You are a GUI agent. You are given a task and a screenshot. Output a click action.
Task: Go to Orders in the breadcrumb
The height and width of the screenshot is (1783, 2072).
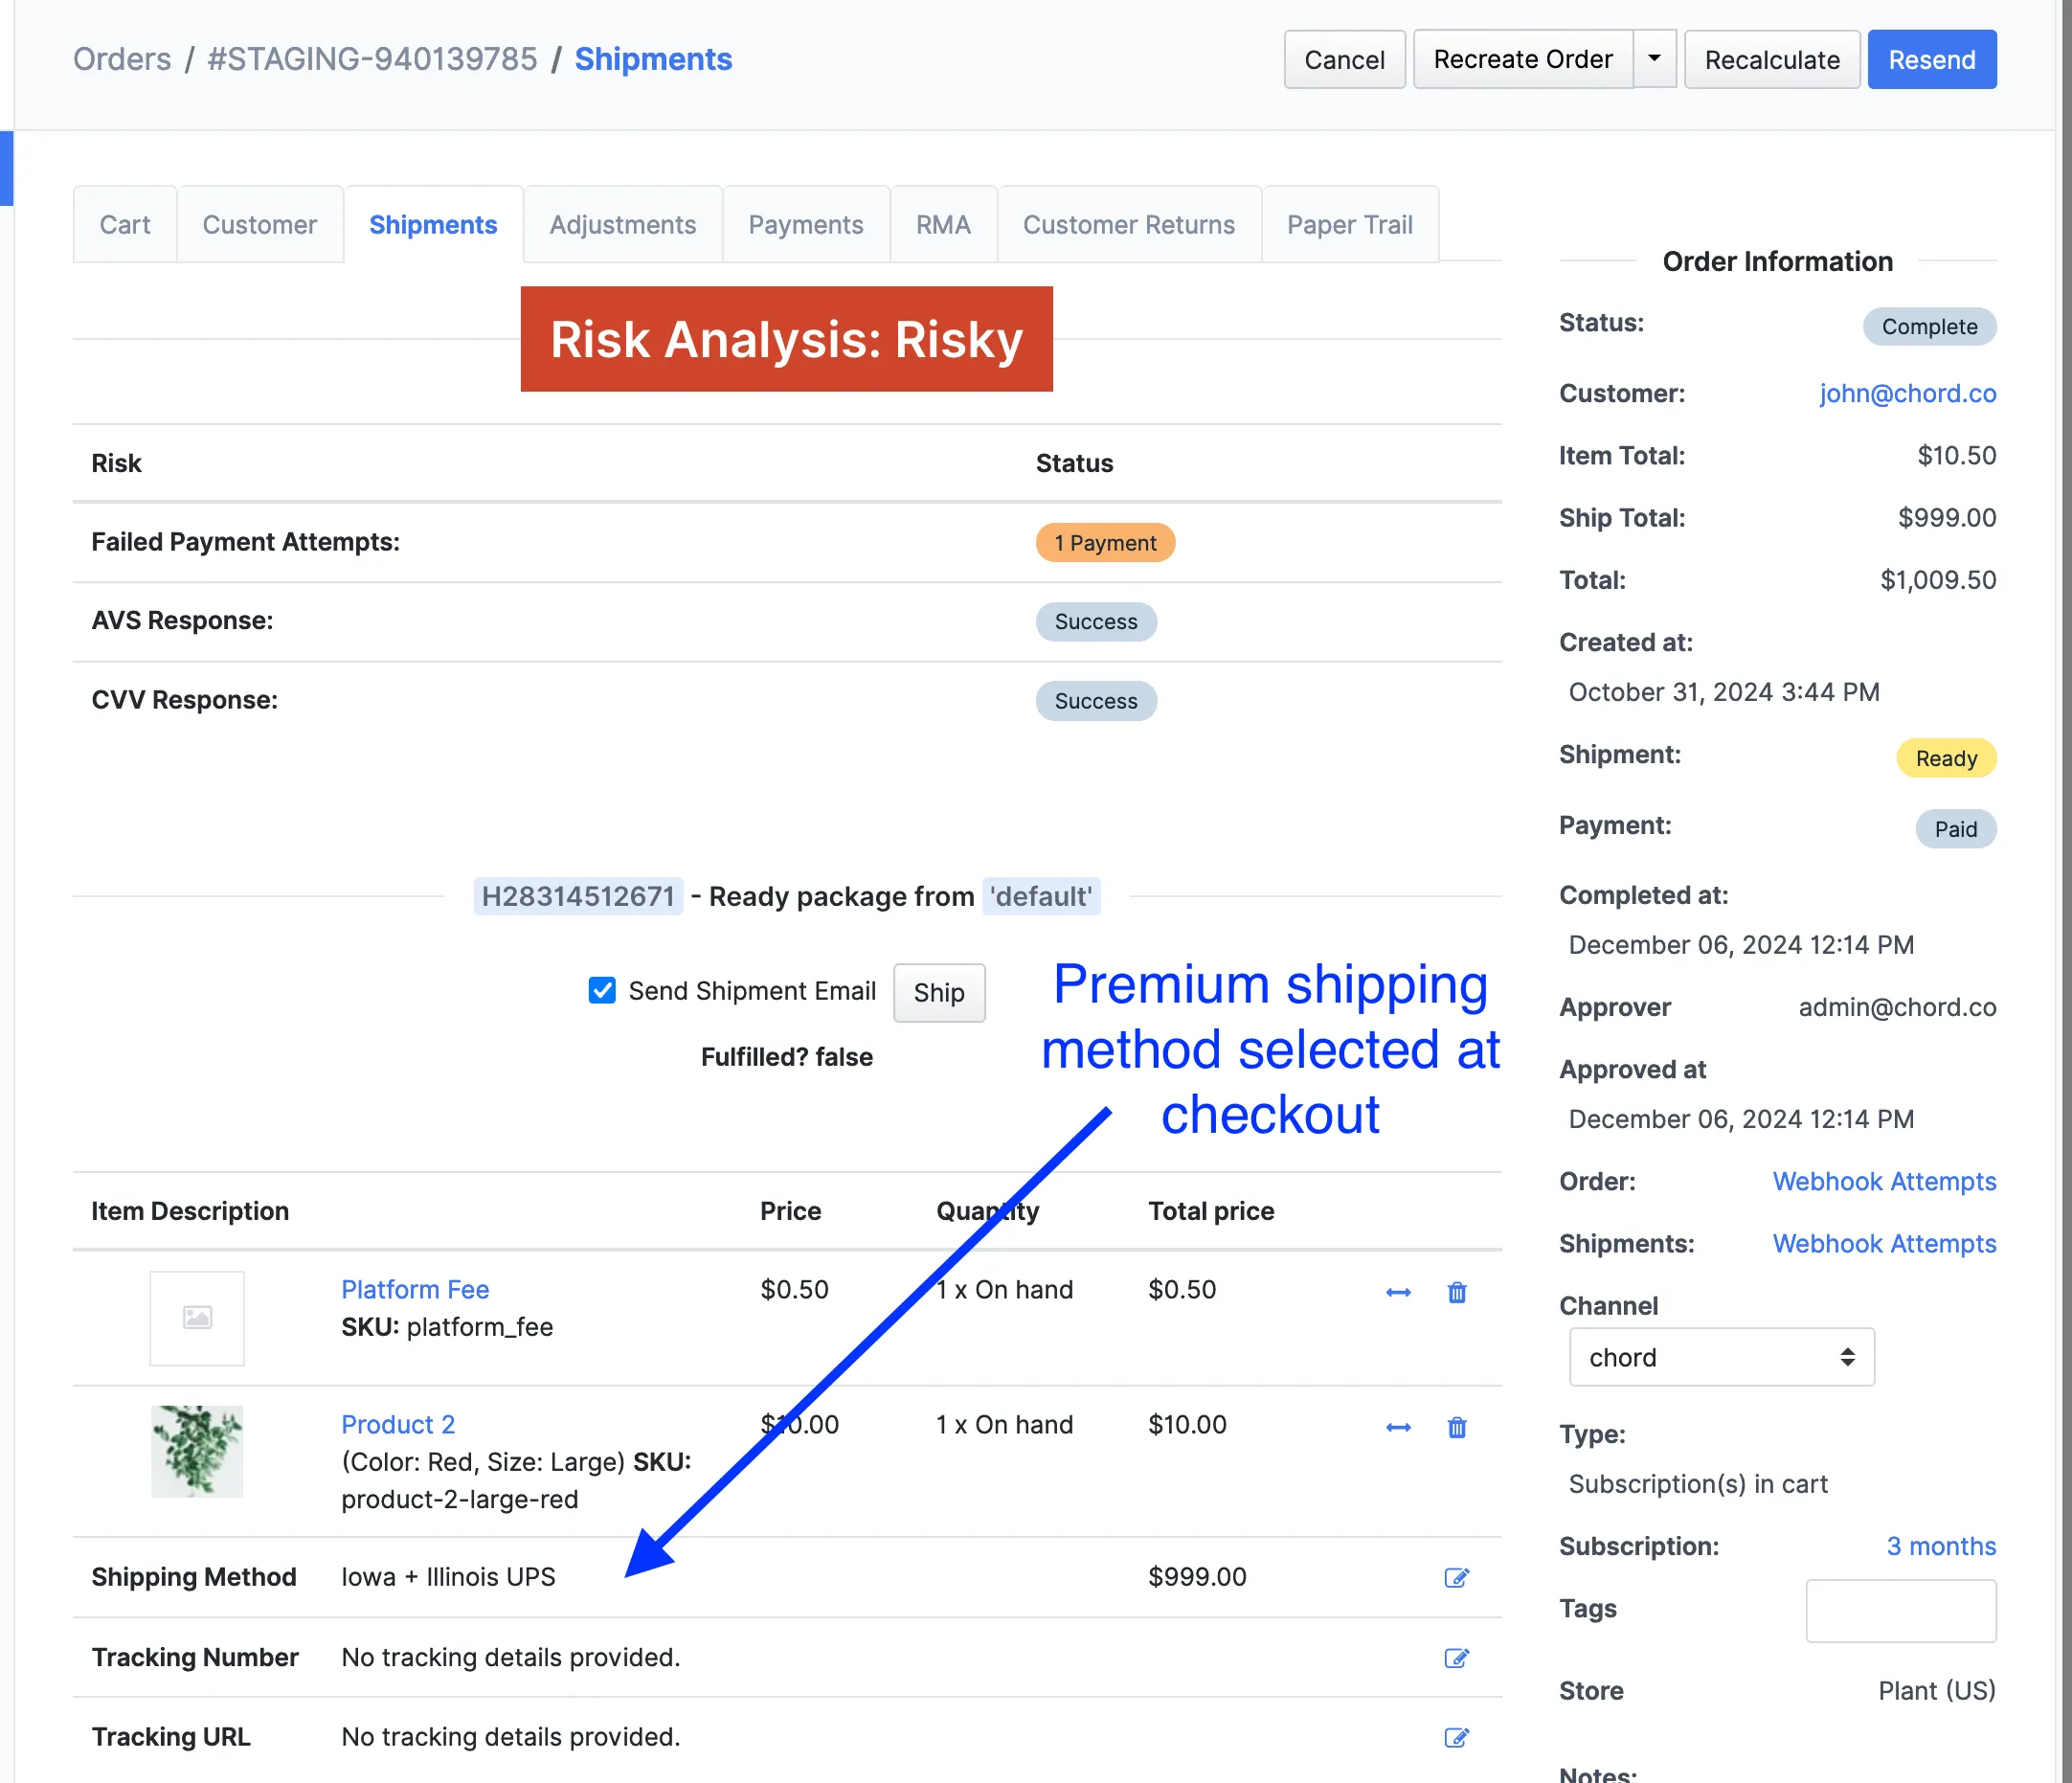click(x=122, y=59)
